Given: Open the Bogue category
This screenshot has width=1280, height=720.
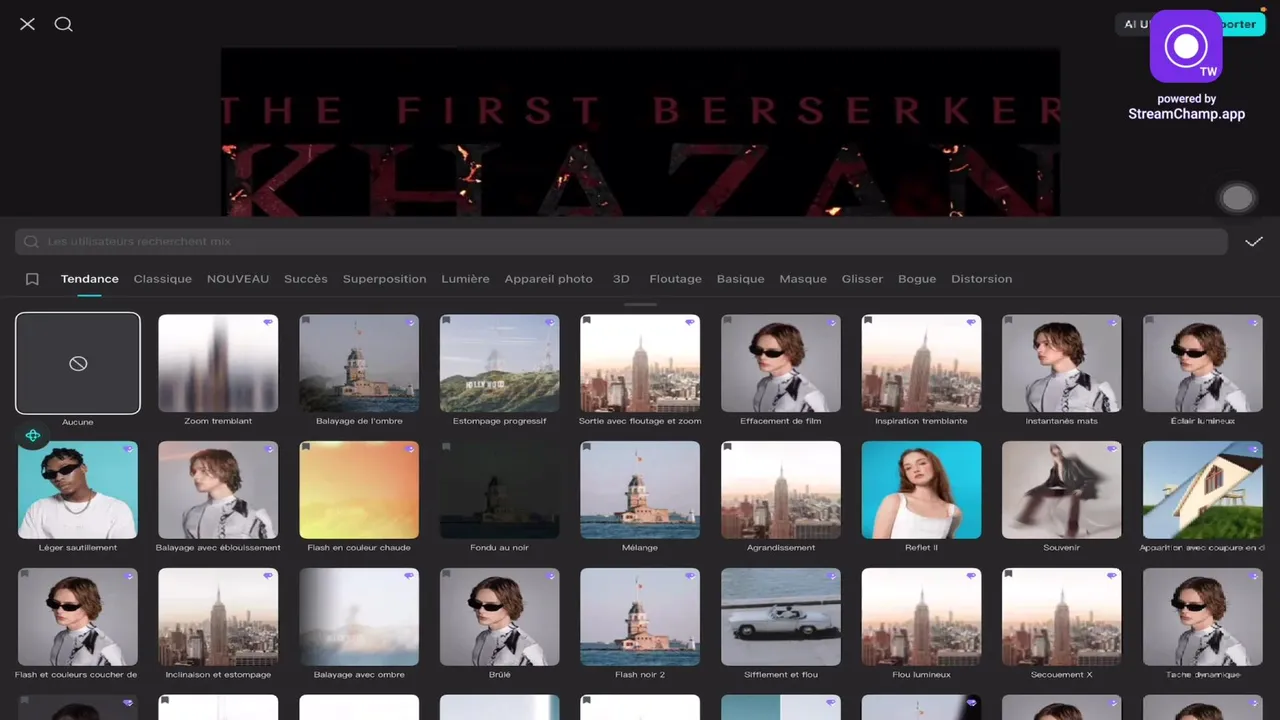Looking at the screenshot, I should tap(917, 279).
